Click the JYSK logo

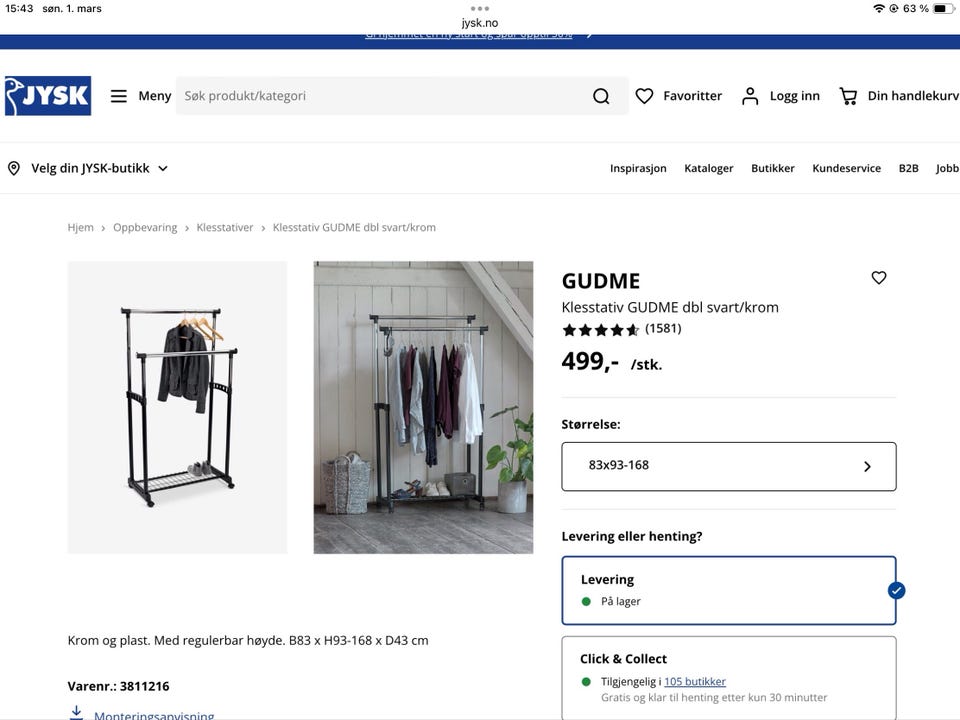pyautogui.click(x=47, y=95)
